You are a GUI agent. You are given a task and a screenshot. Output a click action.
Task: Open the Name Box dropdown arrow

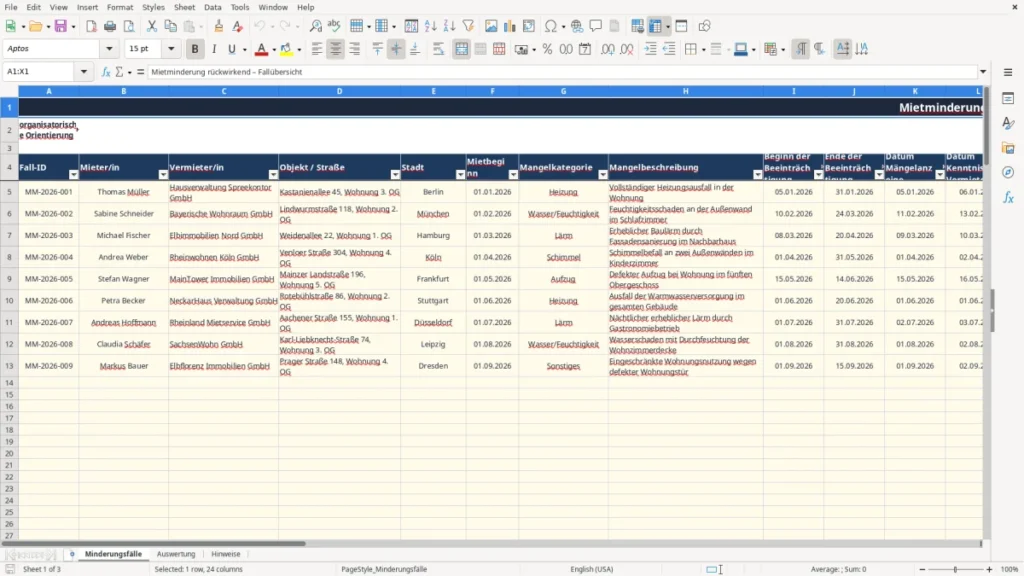coord(84,72)
